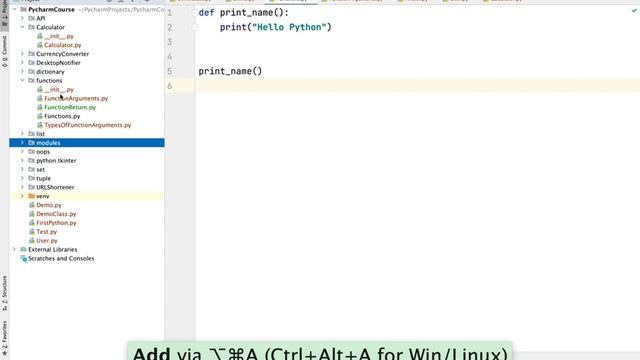This screenshot has width=640, height=360.
Task: Collapse the Calculator folder arrow
Action: tap(22, 27)
